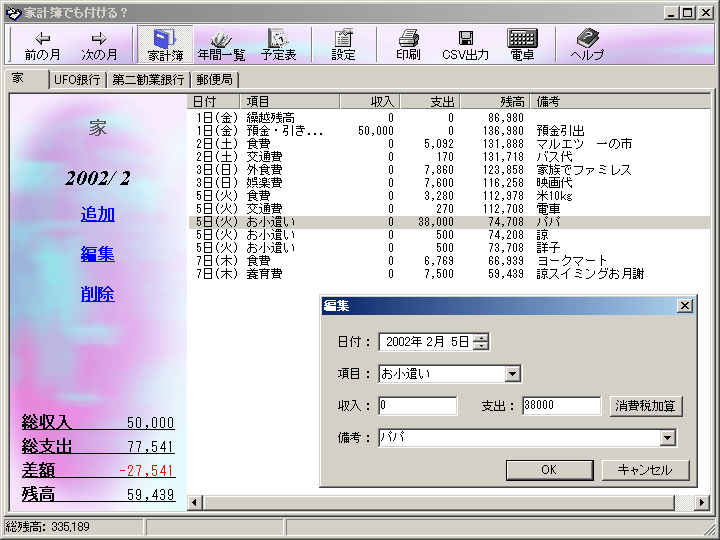
Task: Select the 映画代 entertainment row
Action: click(x=449, y=183)
